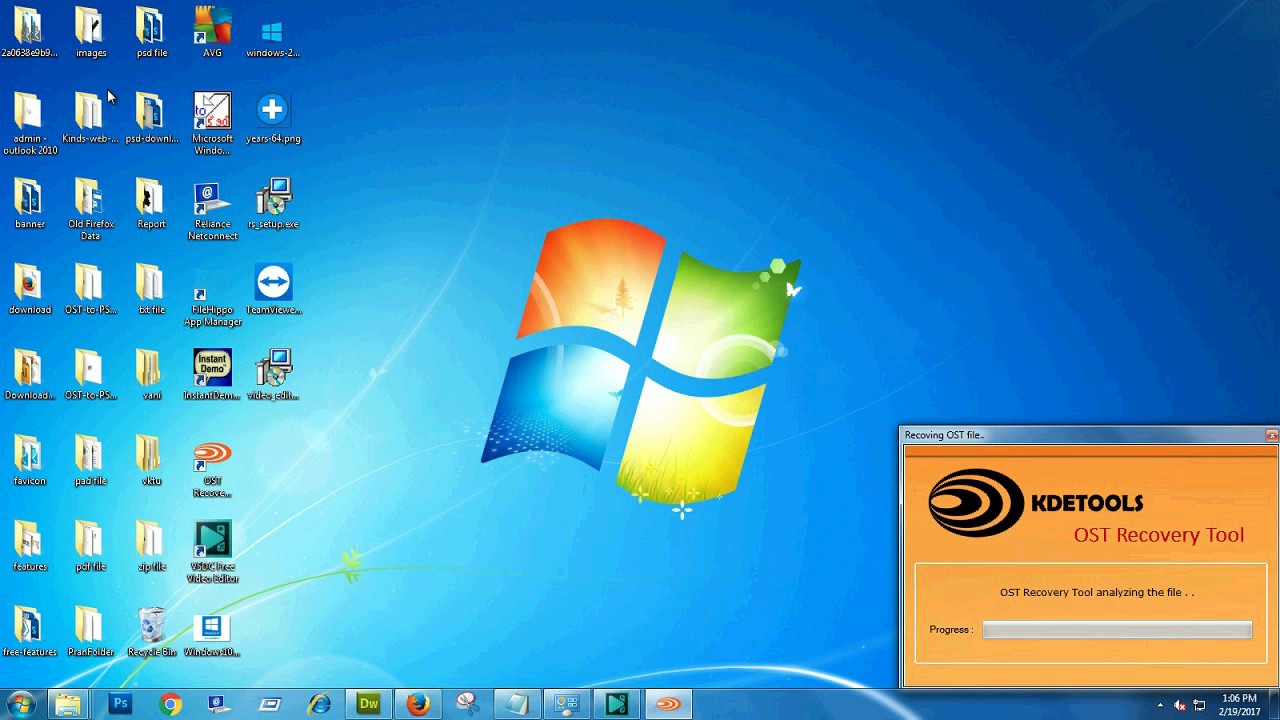
Task: Select the PranFolder folder
Action: tap(90, 632)
